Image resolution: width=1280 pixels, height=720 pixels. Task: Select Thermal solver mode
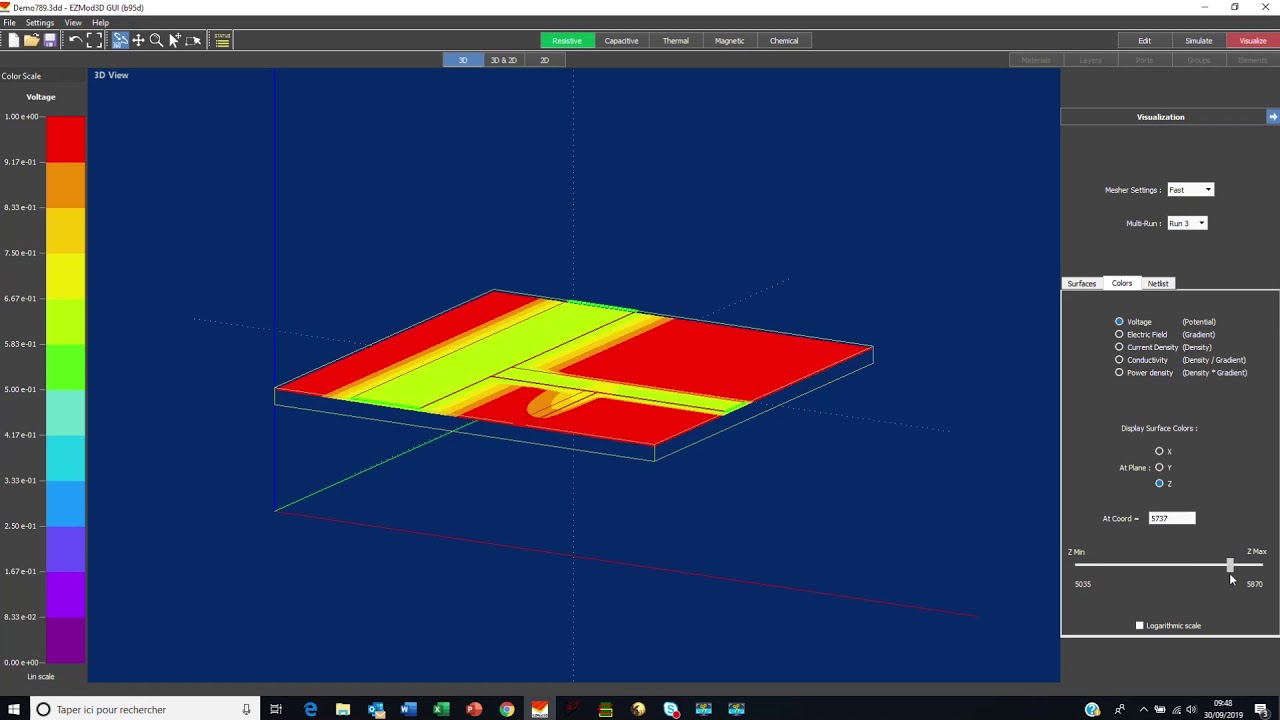point(675,41)
